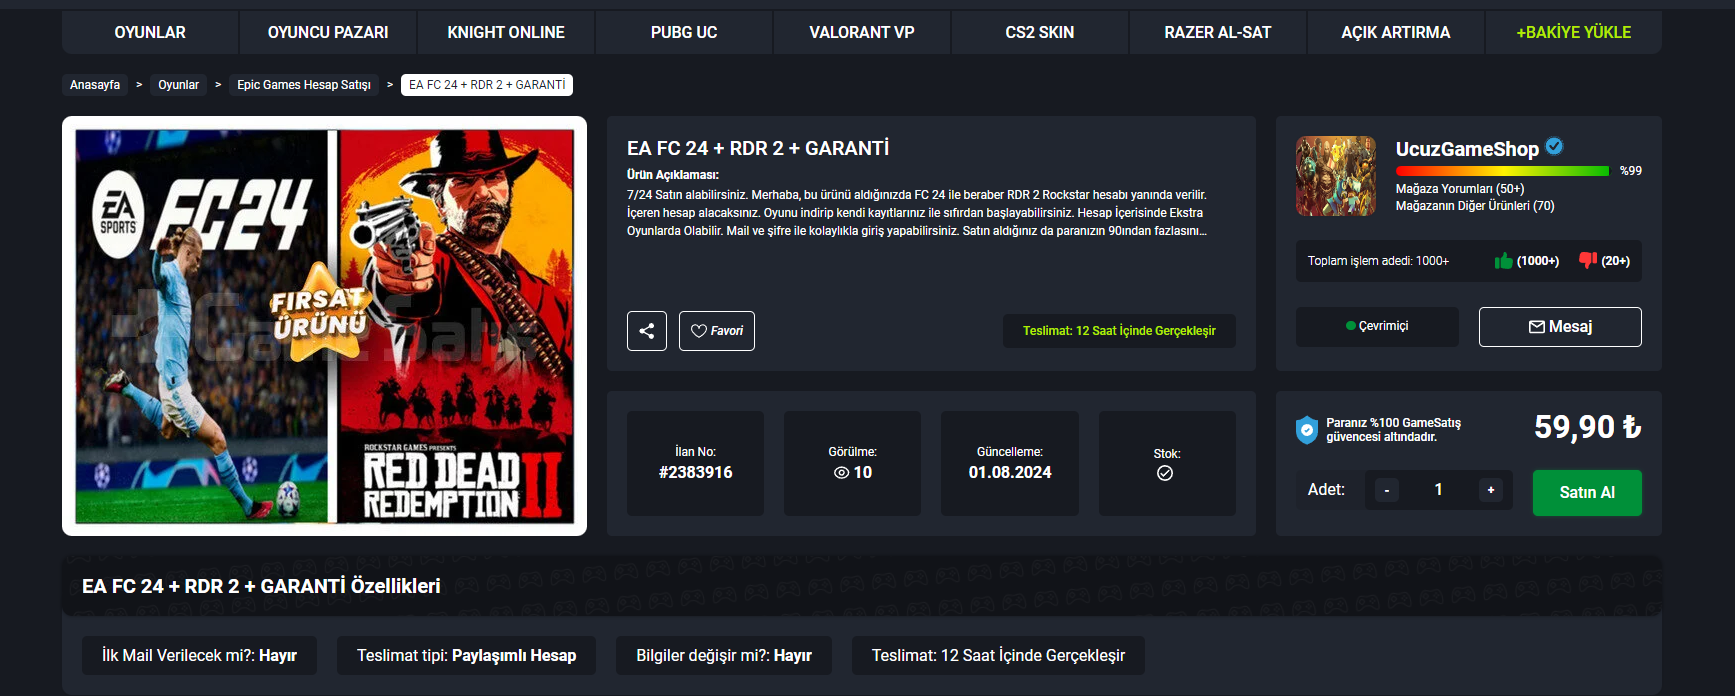The height and width of the screenshot is (696, 1735).
Task: Click Toplam işlem adedi: 1000+ text
Action: click(1378, 261)
